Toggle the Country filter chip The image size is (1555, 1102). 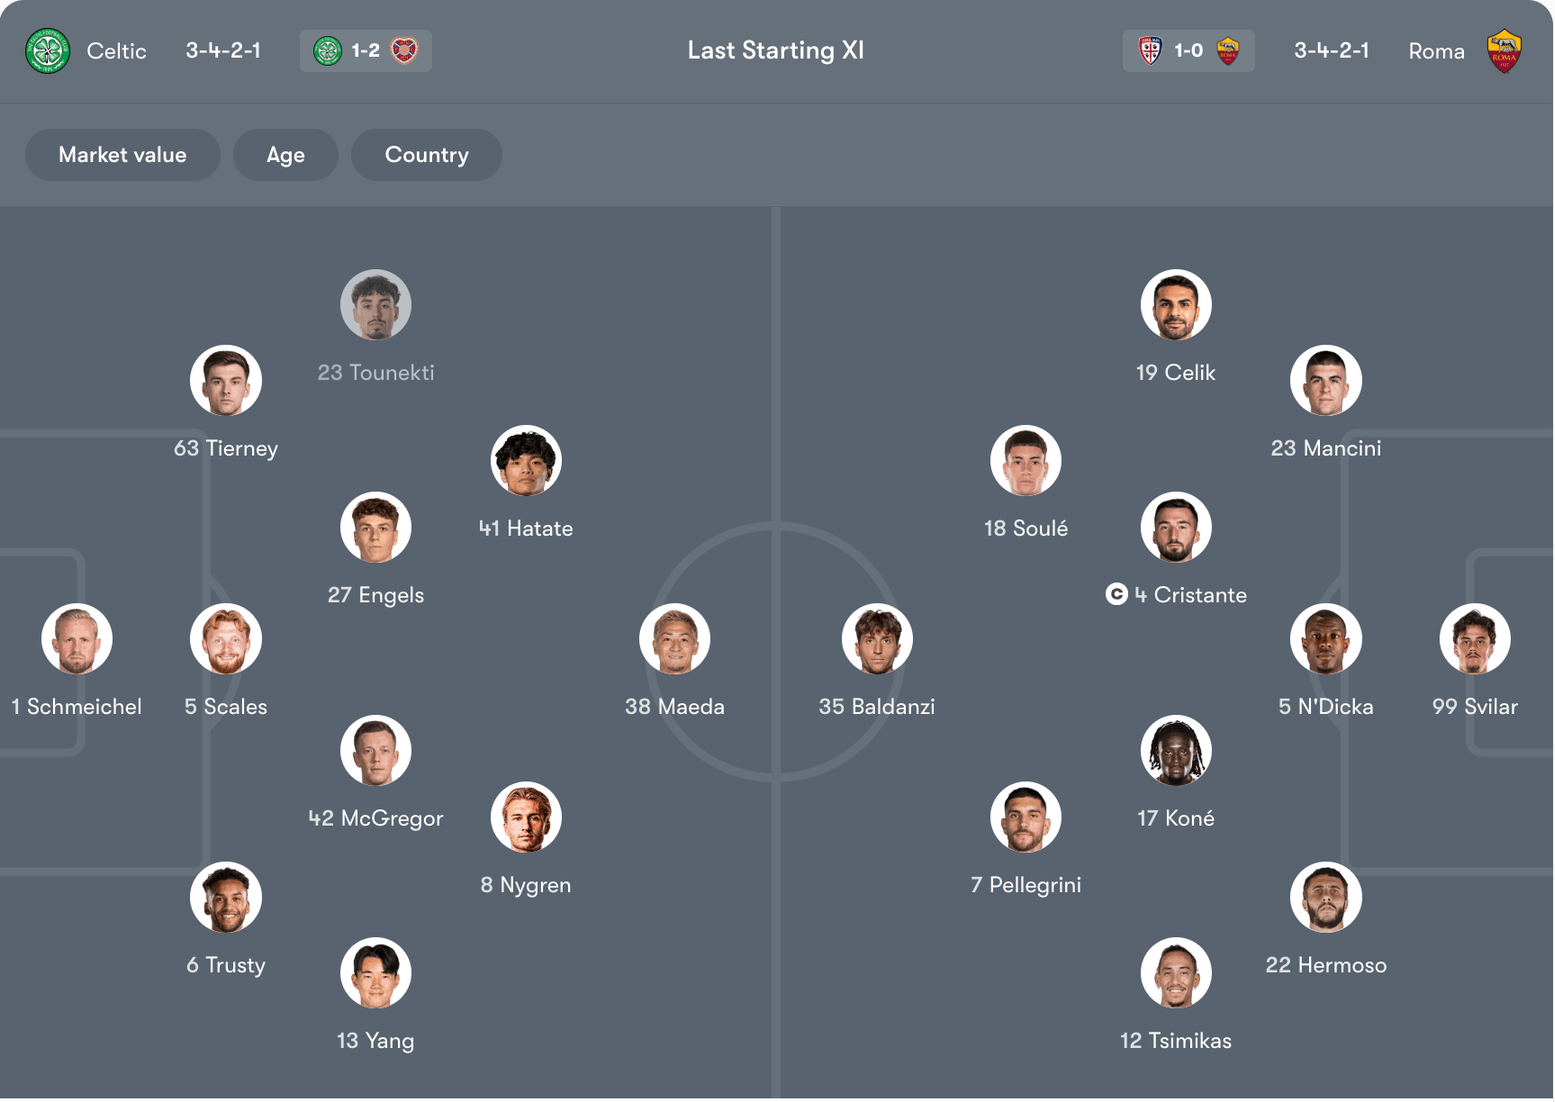click(x=426, y=155)
